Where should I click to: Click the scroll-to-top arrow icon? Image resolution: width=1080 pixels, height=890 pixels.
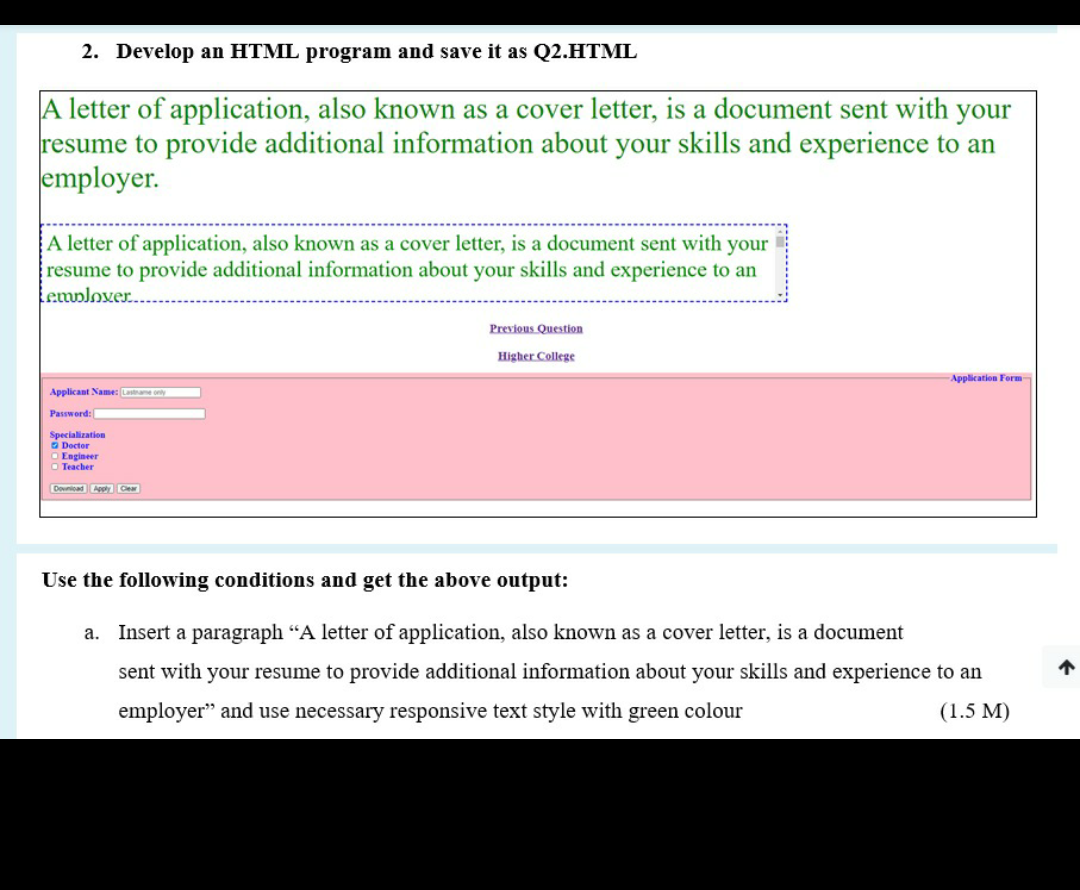pyautogui.click(x=1063, y=665)
